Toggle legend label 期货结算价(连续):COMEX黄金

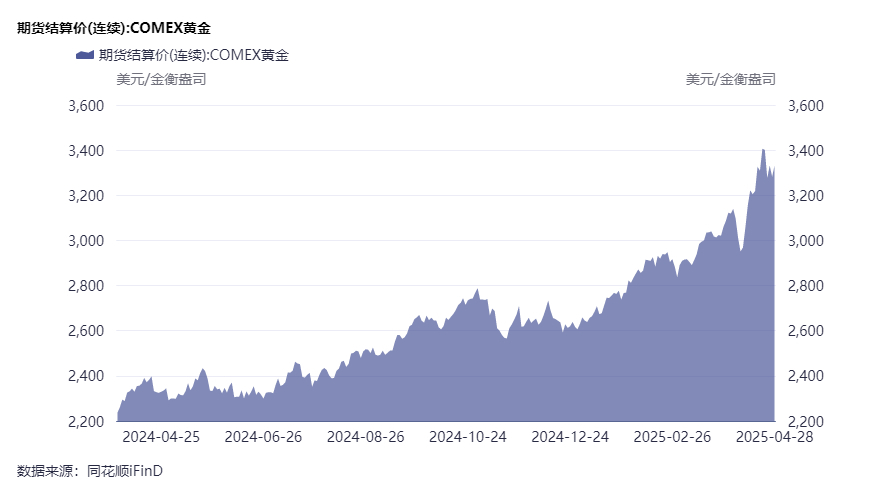pyautogui.click(x=193, y=55)
